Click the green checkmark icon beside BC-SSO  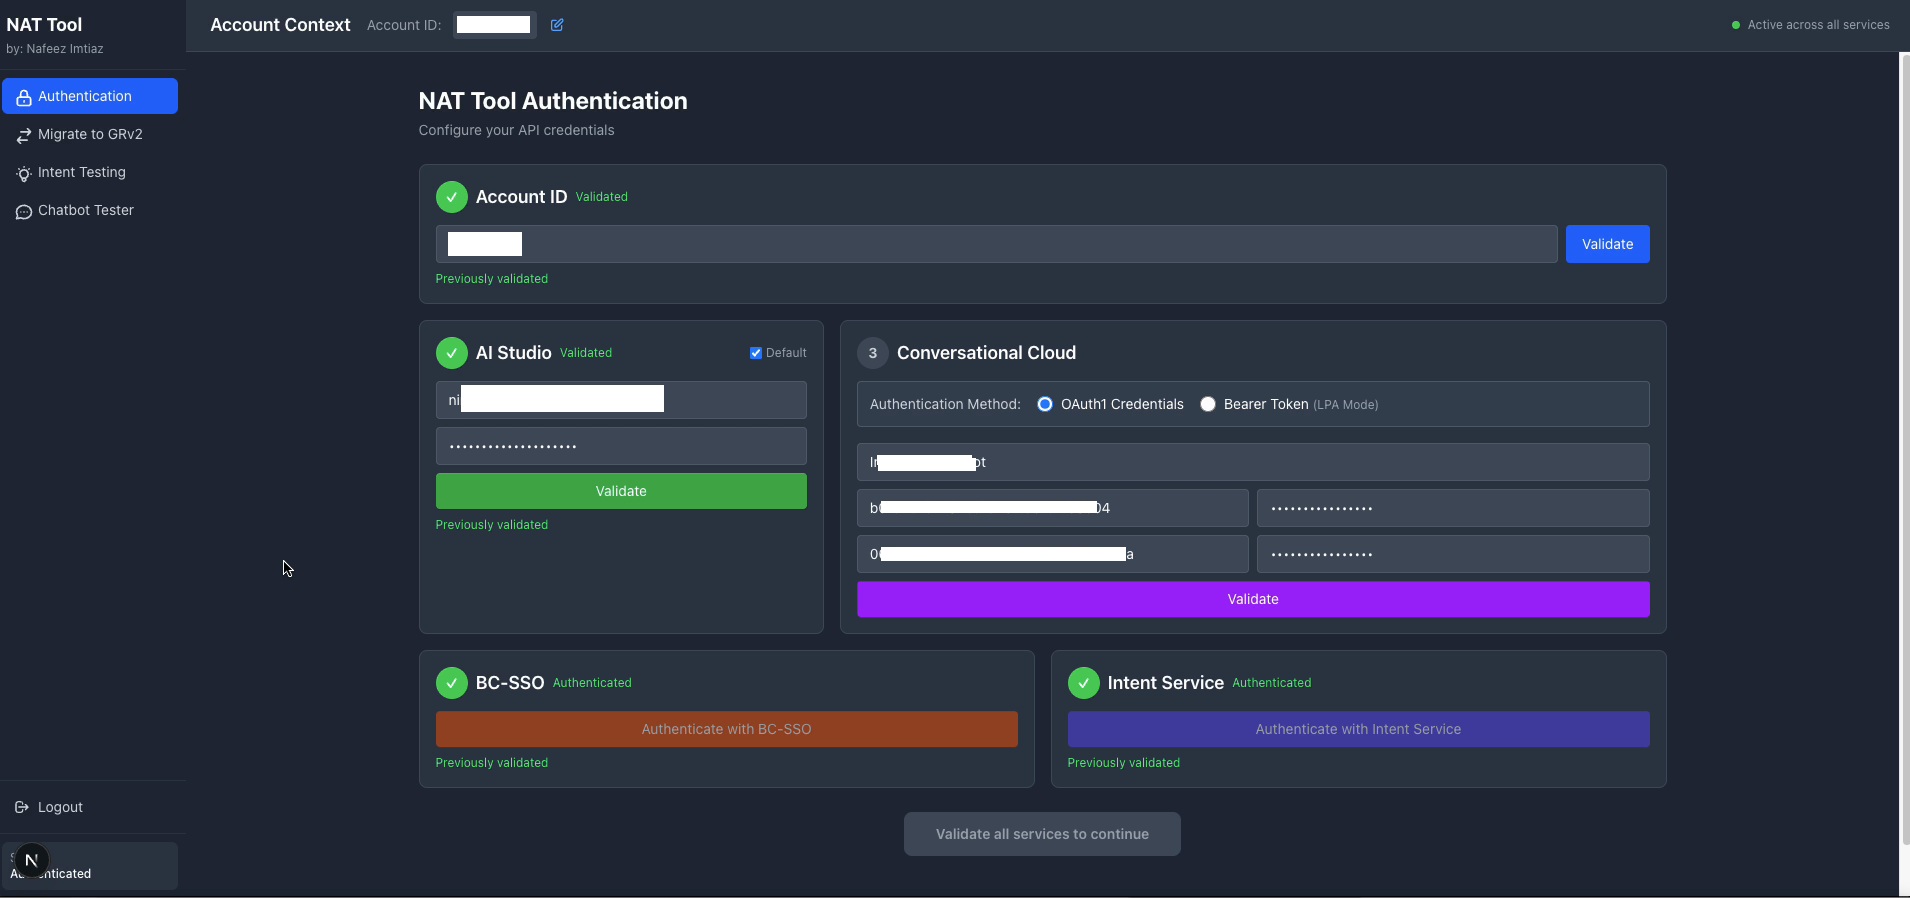[x=452, y=683]
